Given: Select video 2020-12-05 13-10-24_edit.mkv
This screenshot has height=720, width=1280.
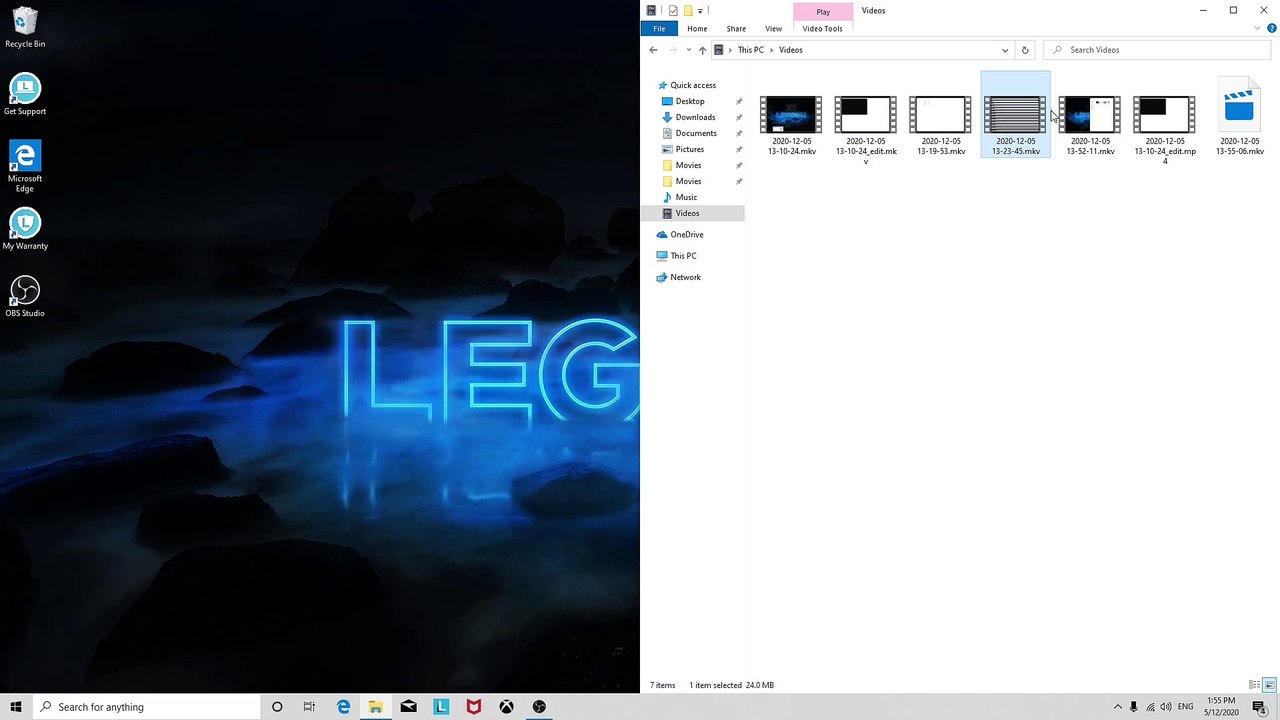Looking at the screenshot, I should [x=866, y=129].
